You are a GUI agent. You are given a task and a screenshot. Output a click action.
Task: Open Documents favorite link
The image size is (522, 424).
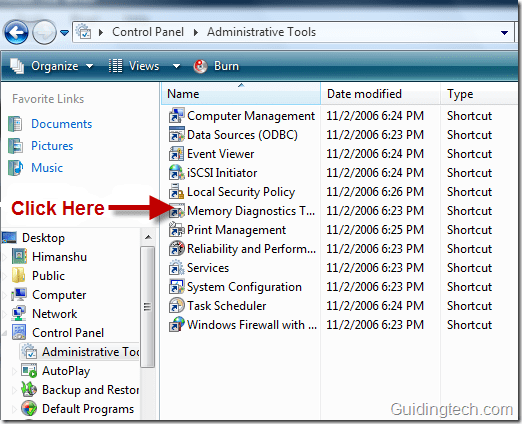[x=61, y=124]
